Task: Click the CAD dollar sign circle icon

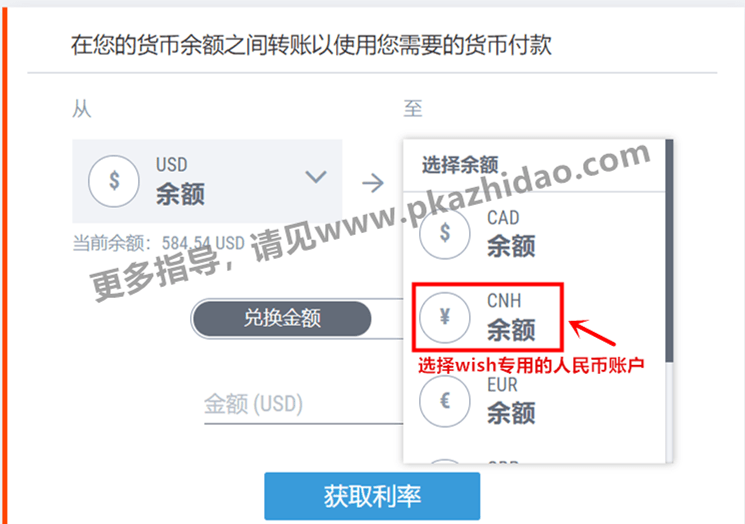Action: coord(445,233)
